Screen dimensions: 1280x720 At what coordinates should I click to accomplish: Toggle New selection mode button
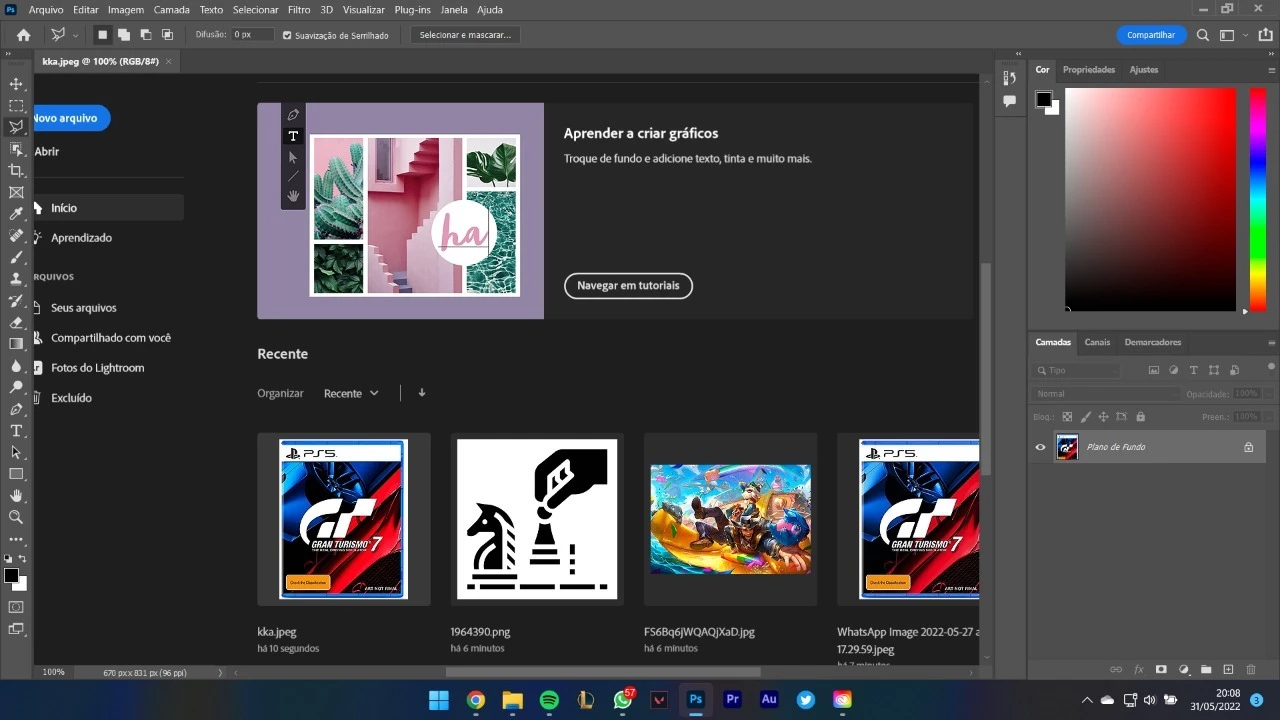pos(102,35)
